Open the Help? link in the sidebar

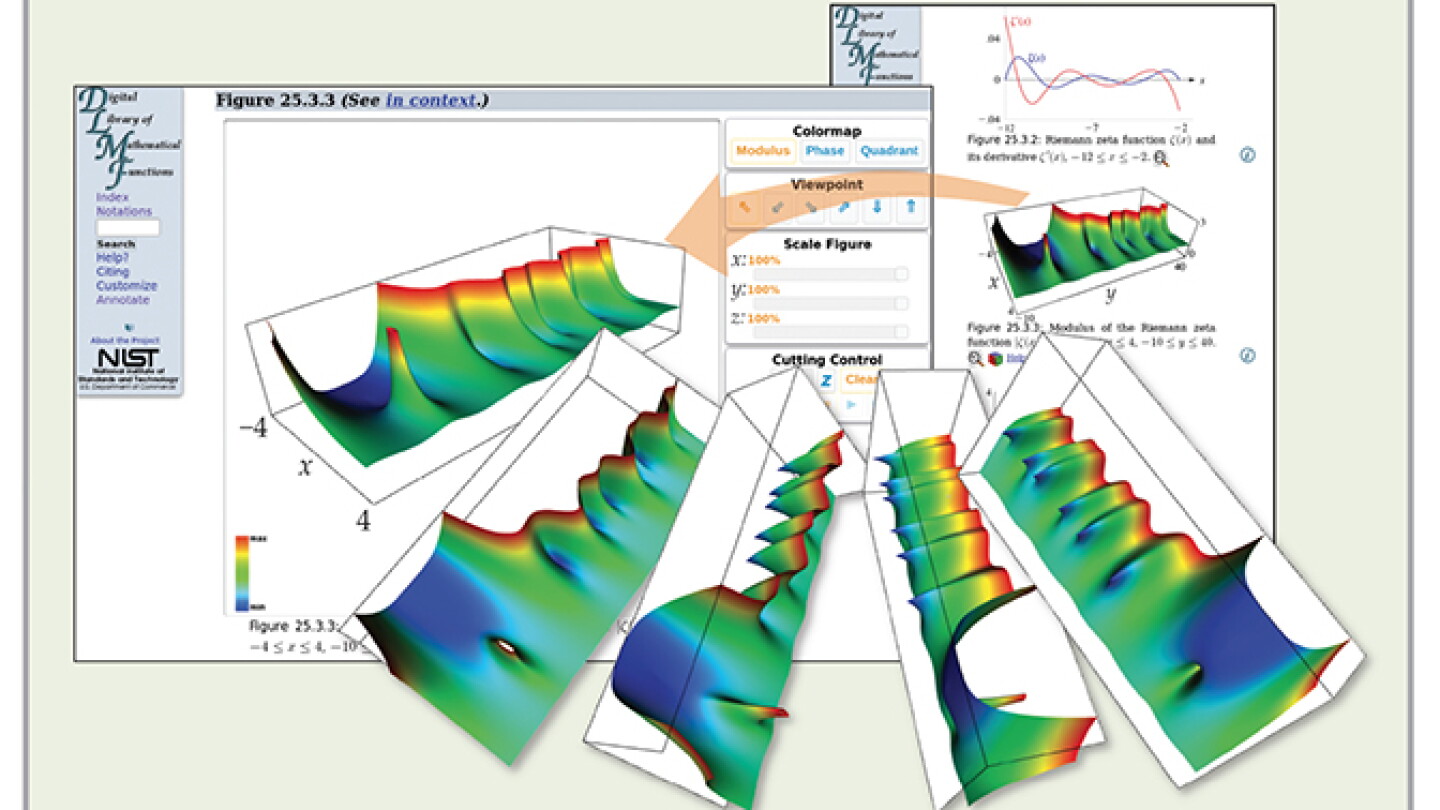coord(113,258)
